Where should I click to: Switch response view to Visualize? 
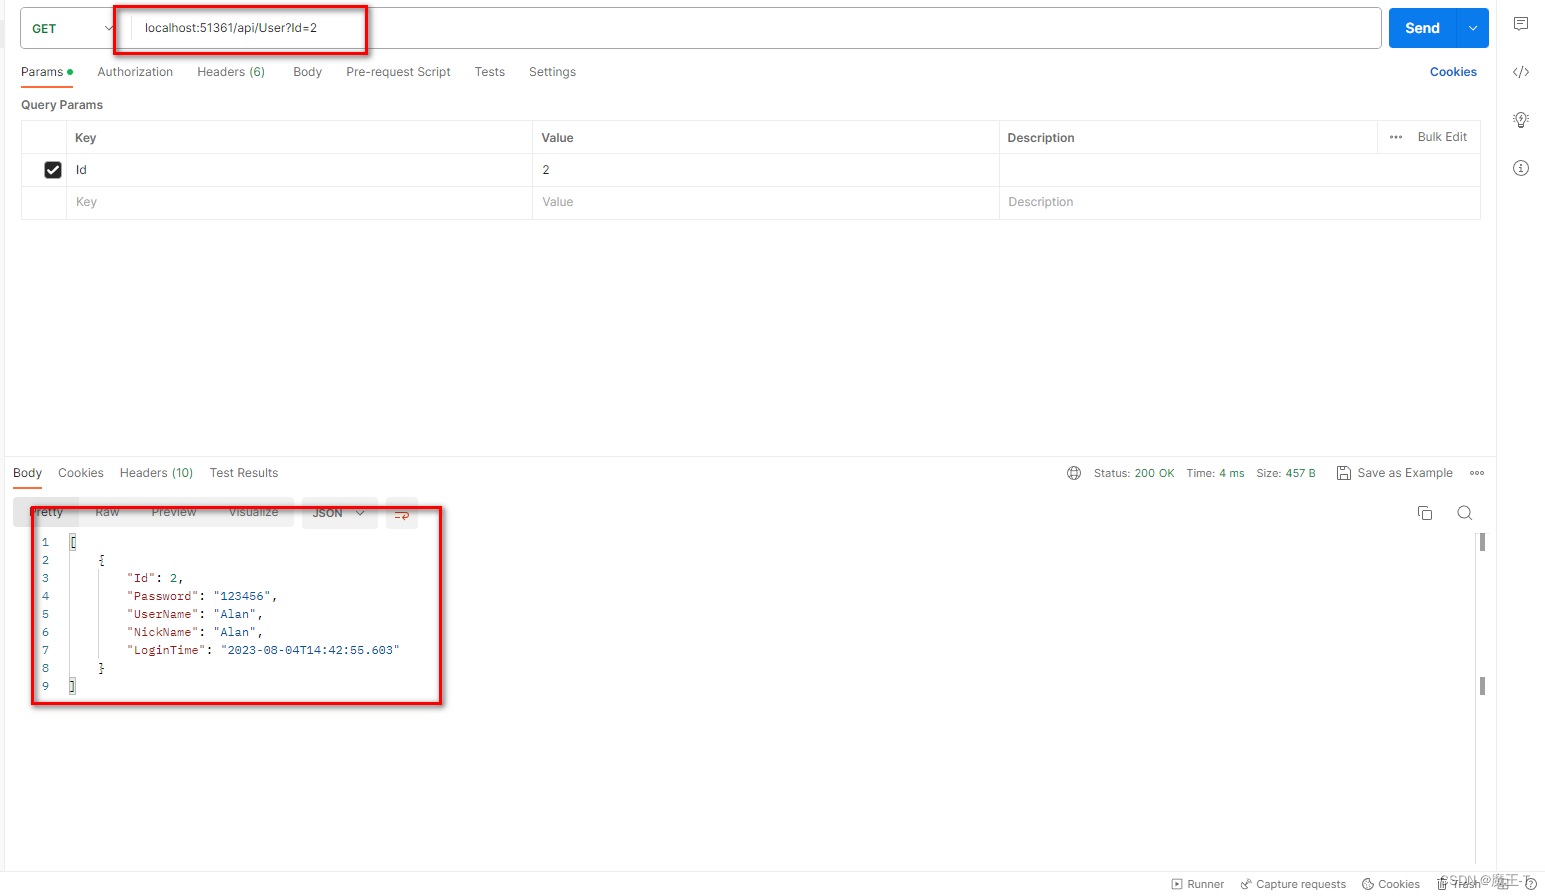(254, 512)
